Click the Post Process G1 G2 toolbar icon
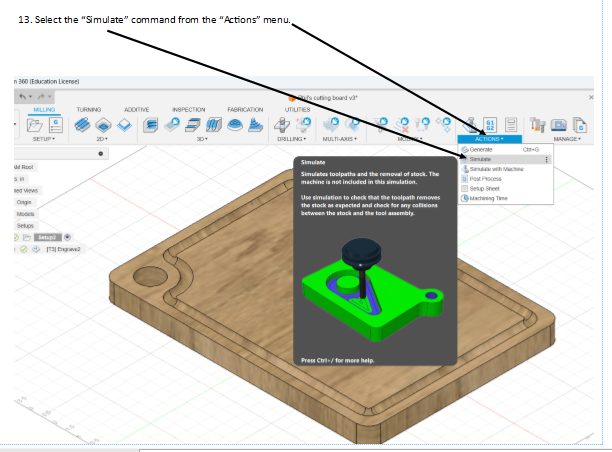Viewport: 612px width, 452px height. (490, 125)
